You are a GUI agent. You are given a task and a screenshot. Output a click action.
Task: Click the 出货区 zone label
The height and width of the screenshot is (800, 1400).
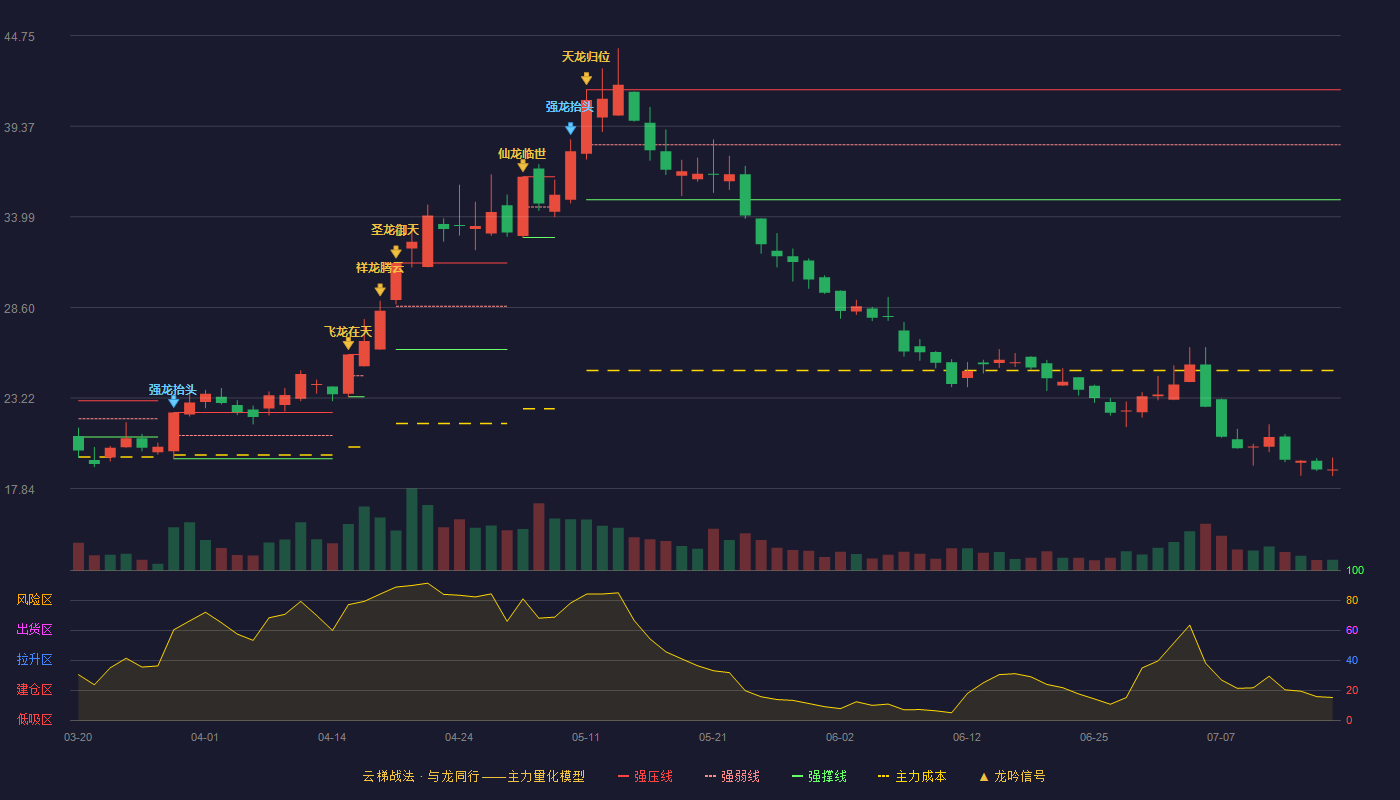click(x=35, y=630)
